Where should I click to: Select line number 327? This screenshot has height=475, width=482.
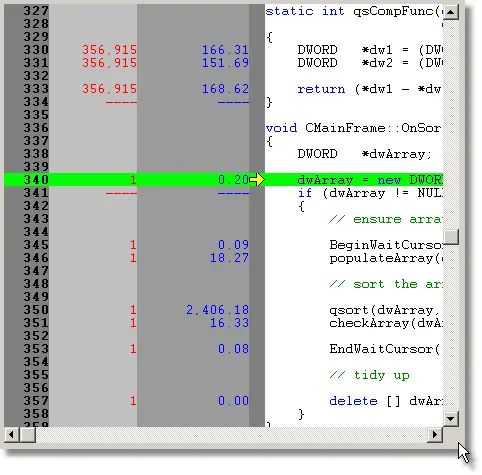coord(36,11)
